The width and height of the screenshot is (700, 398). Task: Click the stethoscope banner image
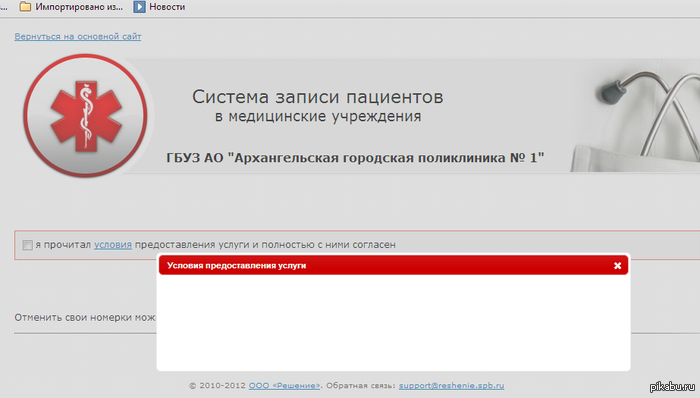pos(635,116)
